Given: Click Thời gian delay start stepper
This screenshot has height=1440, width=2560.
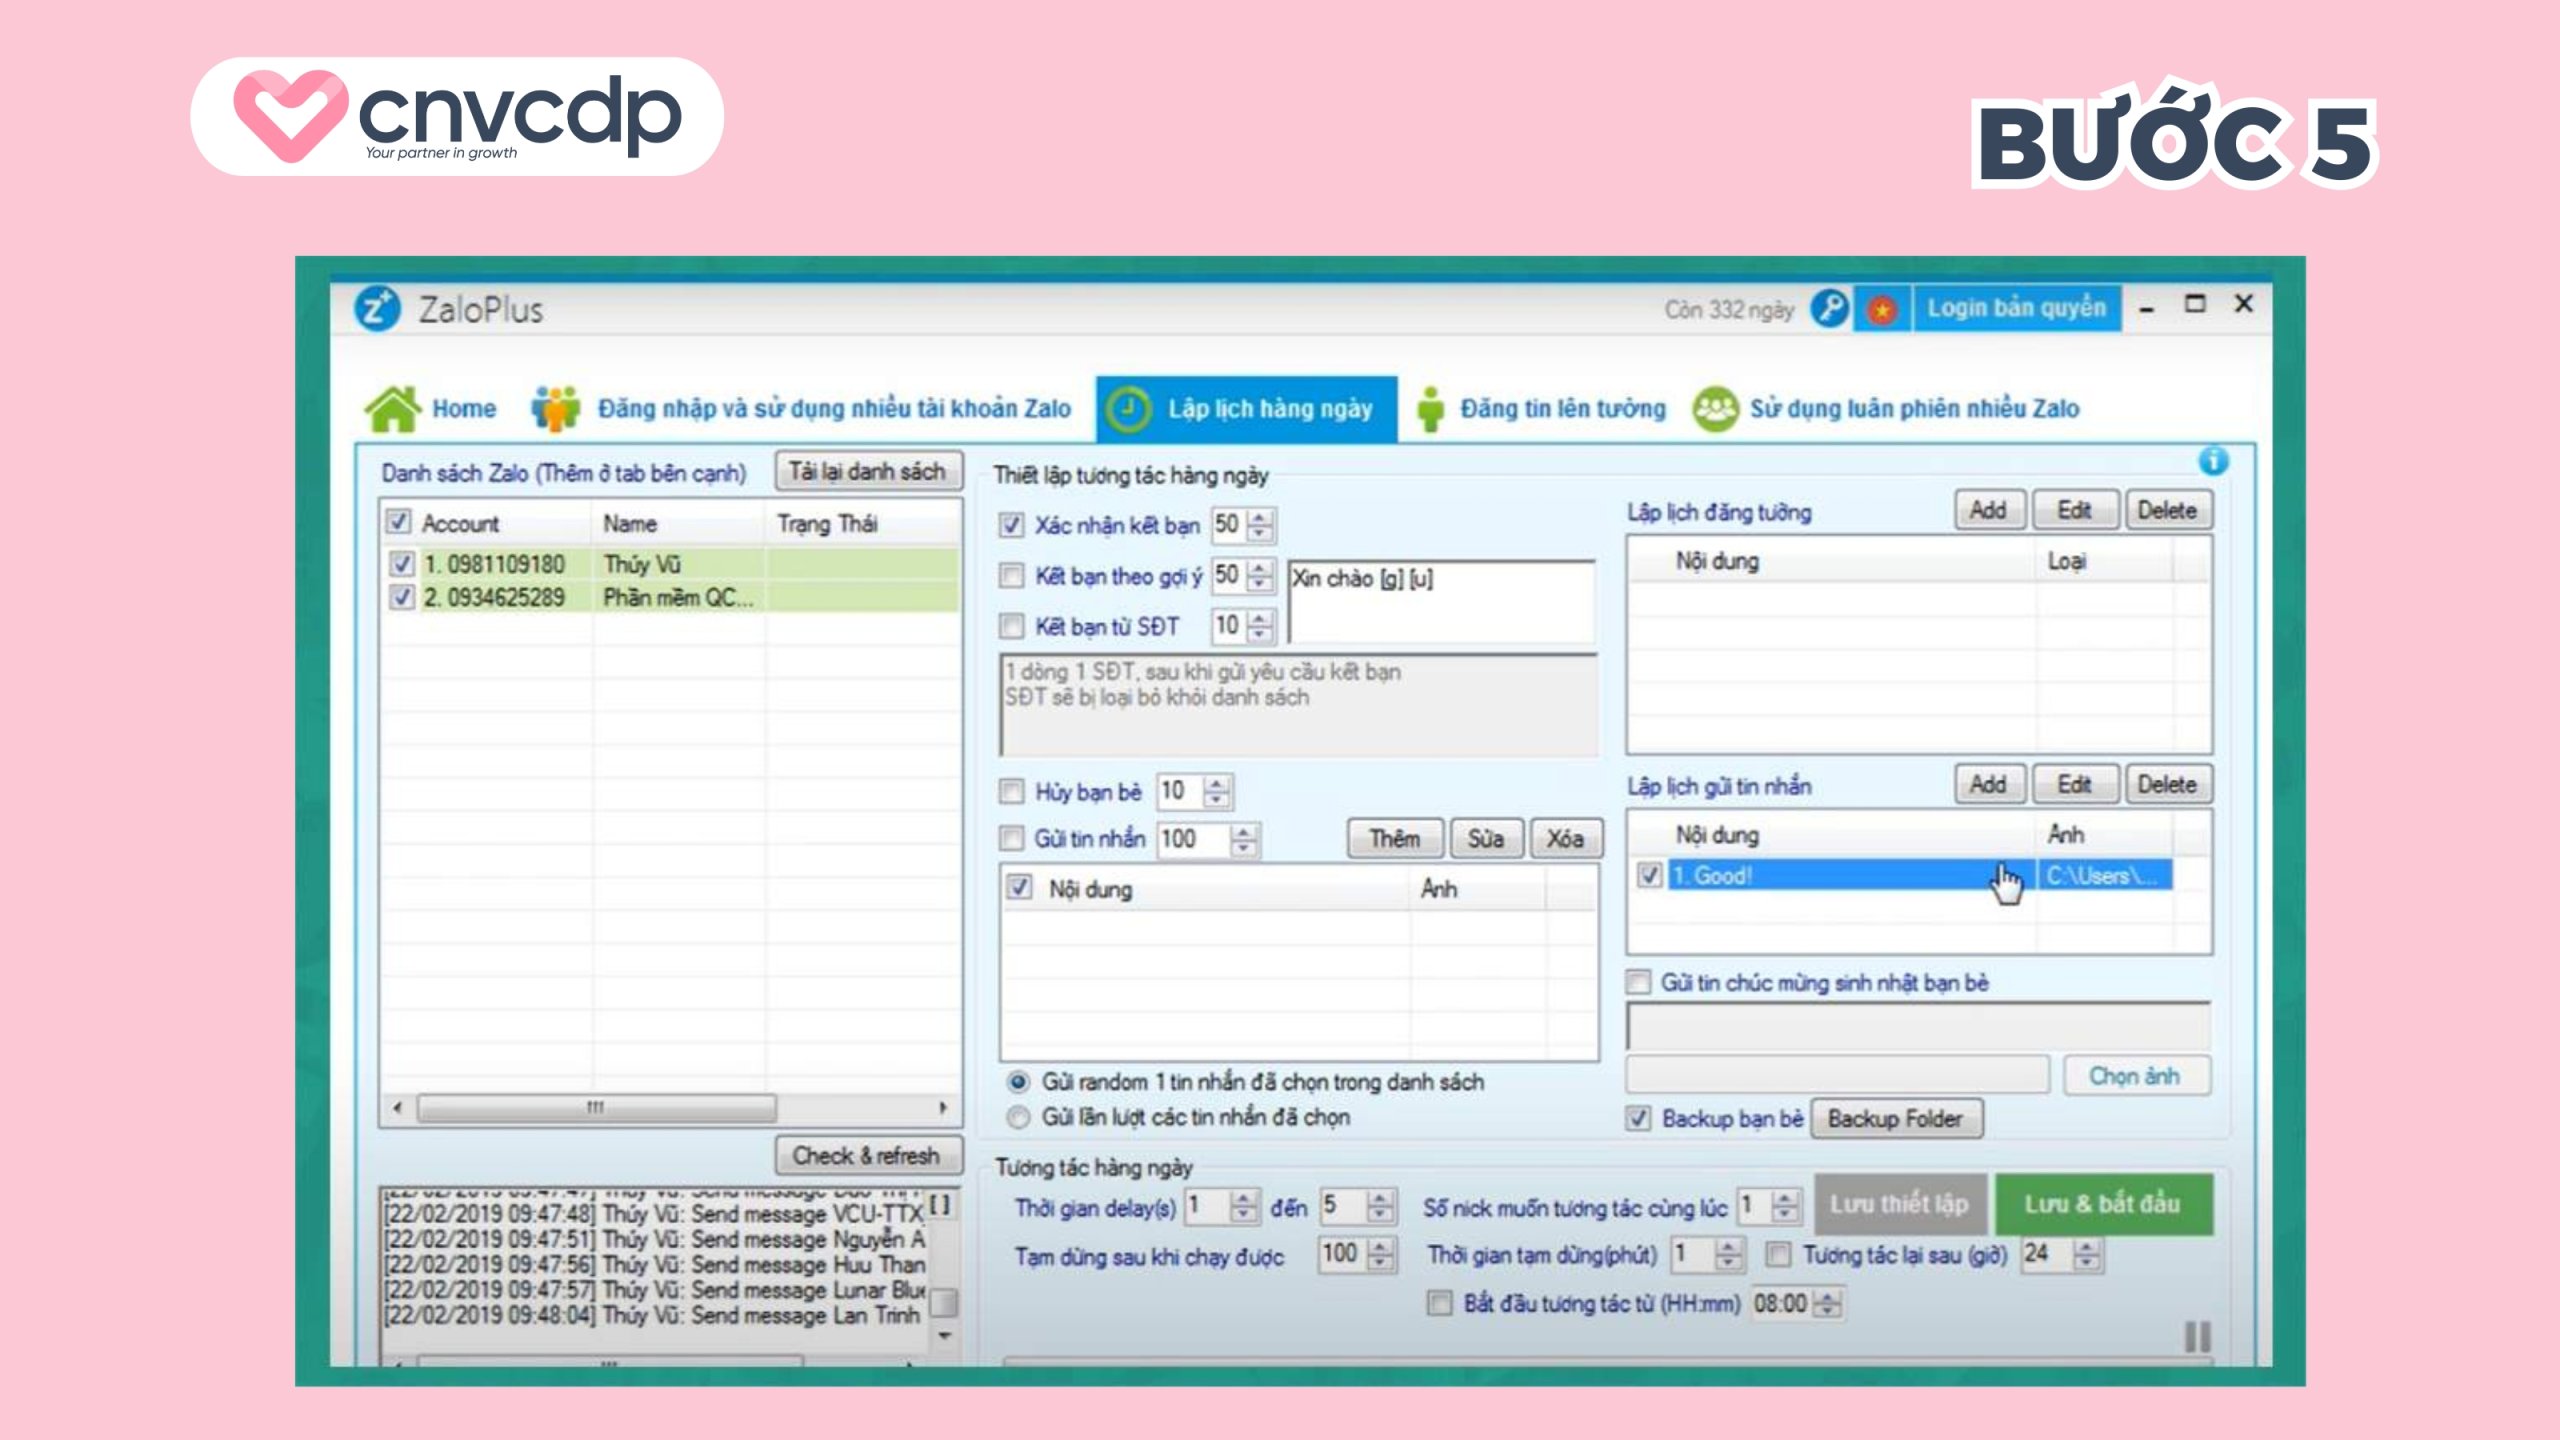Looking at the screenshot, I should click(1243, 1206).
